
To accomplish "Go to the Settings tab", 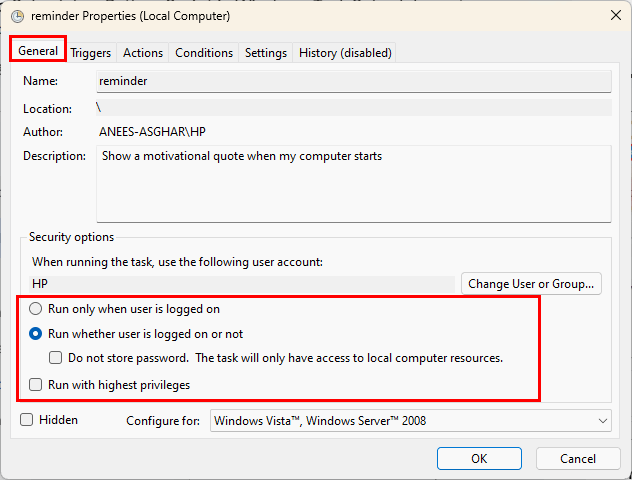I will pyautogui.click(x=266, y=53).
